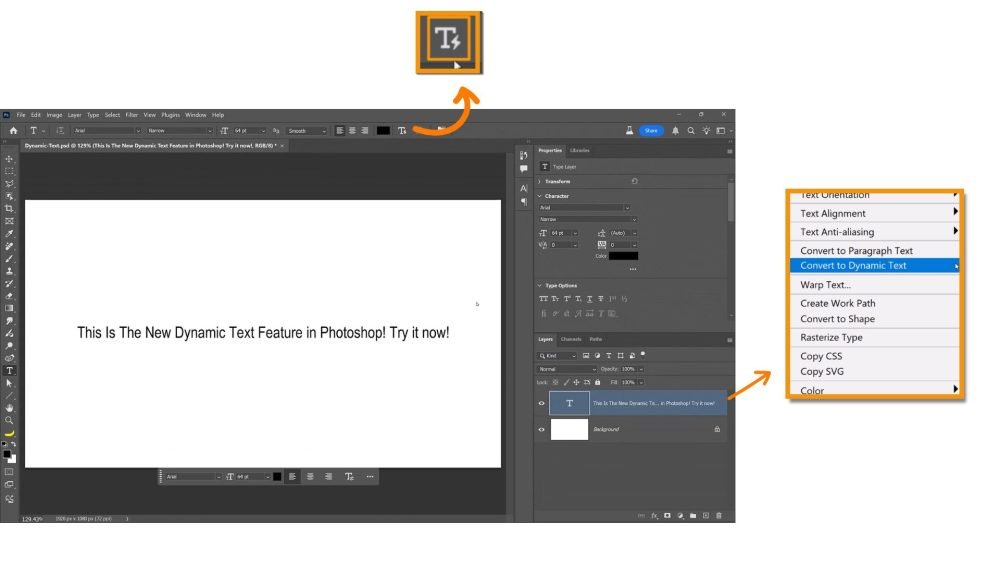
Task: Delete layer with trash icon
Action: [x=719, y=516]
